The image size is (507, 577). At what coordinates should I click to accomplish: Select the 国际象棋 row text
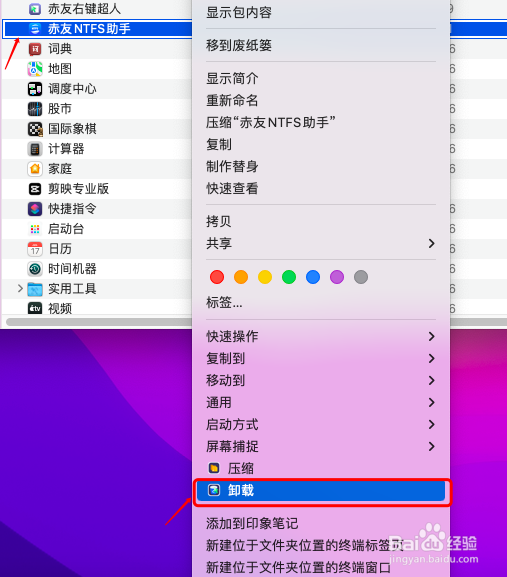click(72, 129)
